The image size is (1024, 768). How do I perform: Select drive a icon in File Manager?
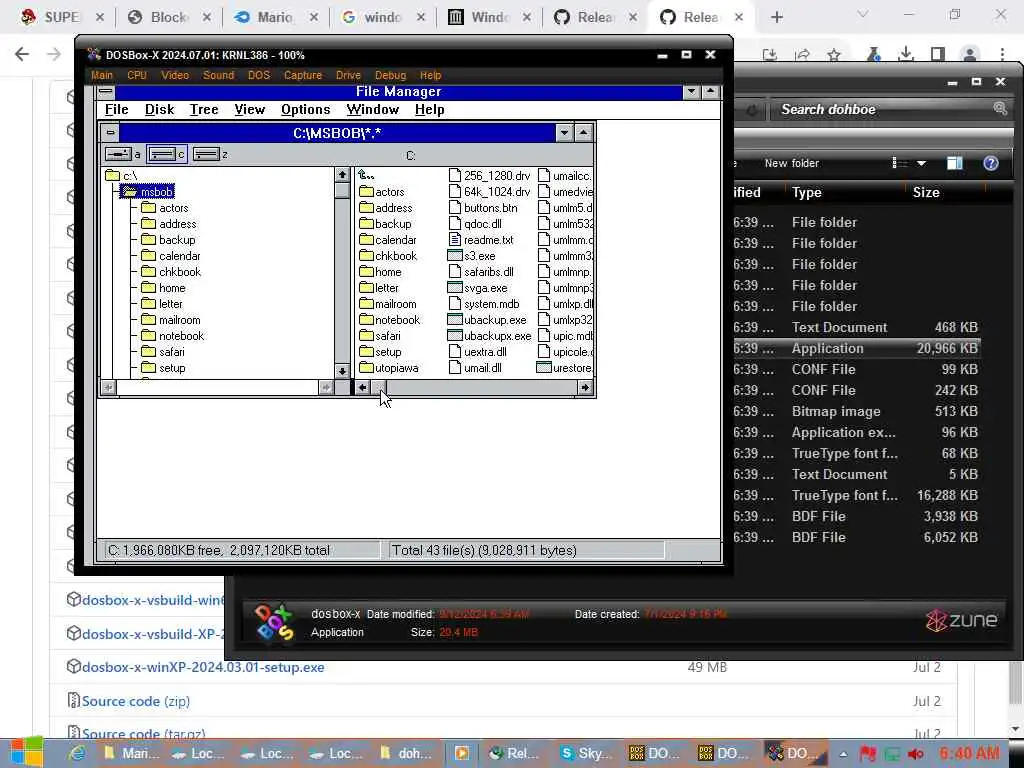(118, 154)
